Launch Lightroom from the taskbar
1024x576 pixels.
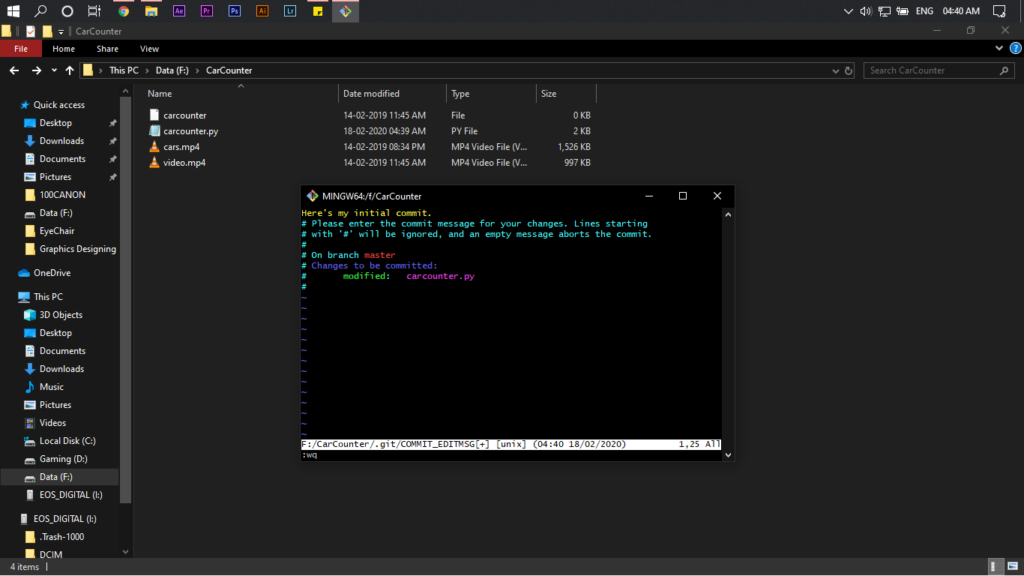pyautogui.click(x=290, y=12)
